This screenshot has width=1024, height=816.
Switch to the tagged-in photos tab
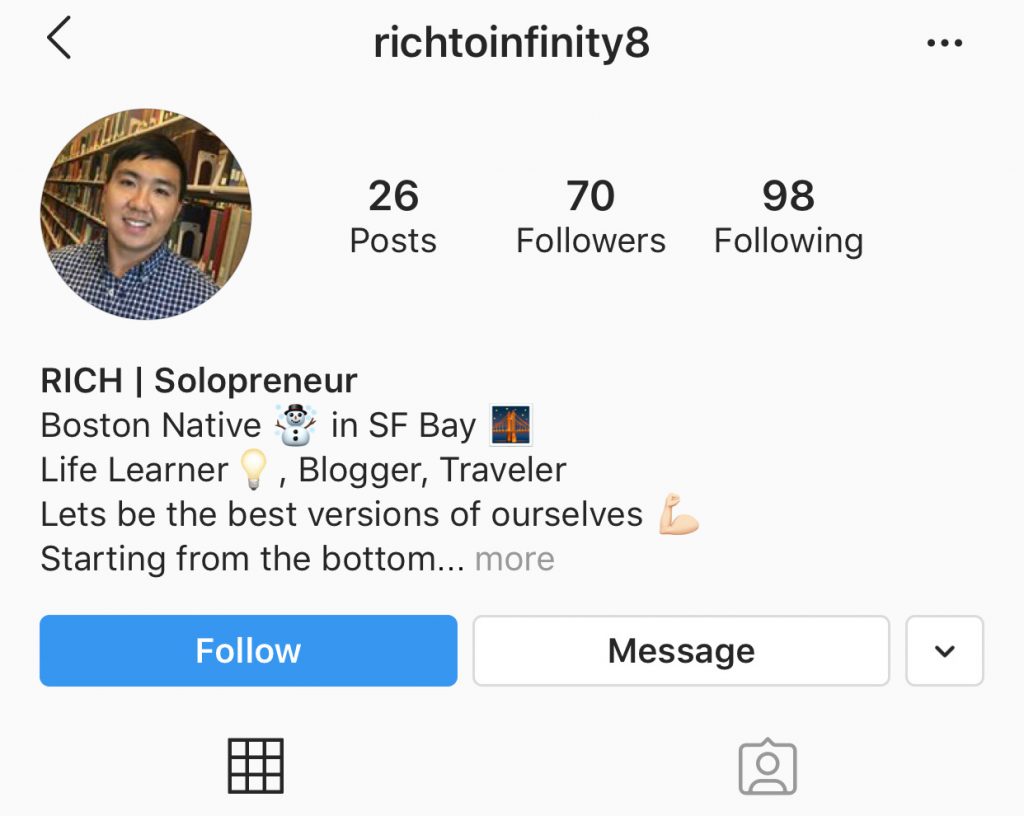click(x=768, y=765)
